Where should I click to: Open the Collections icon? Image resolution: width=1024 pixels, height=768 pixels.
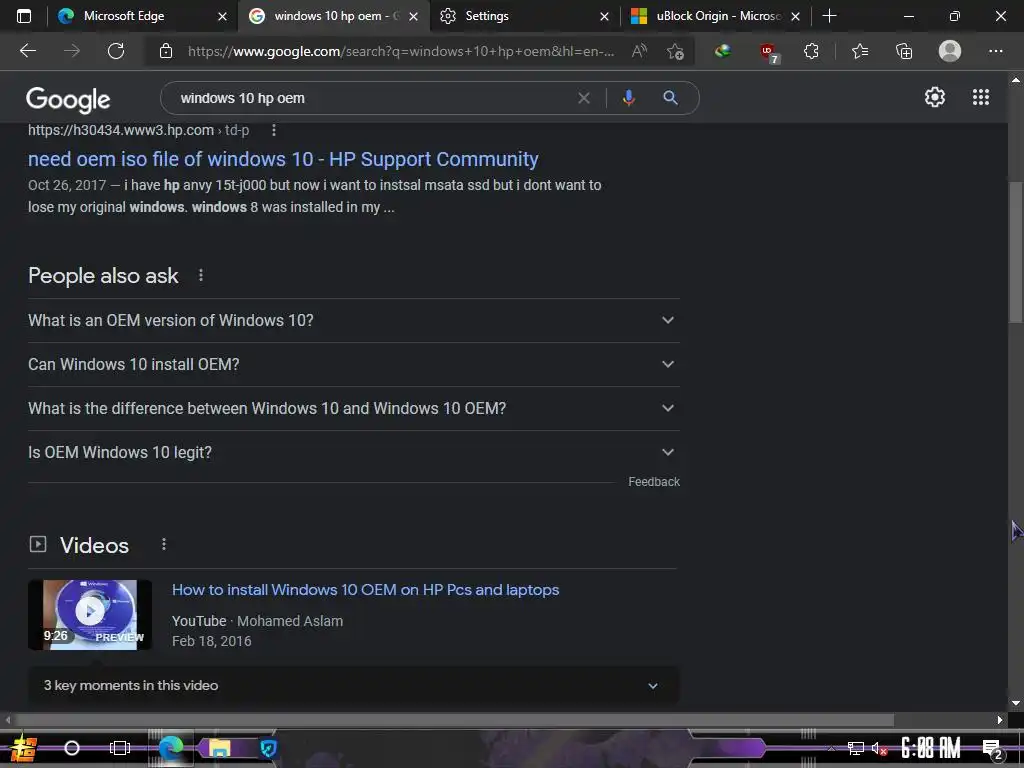[904, 51]
